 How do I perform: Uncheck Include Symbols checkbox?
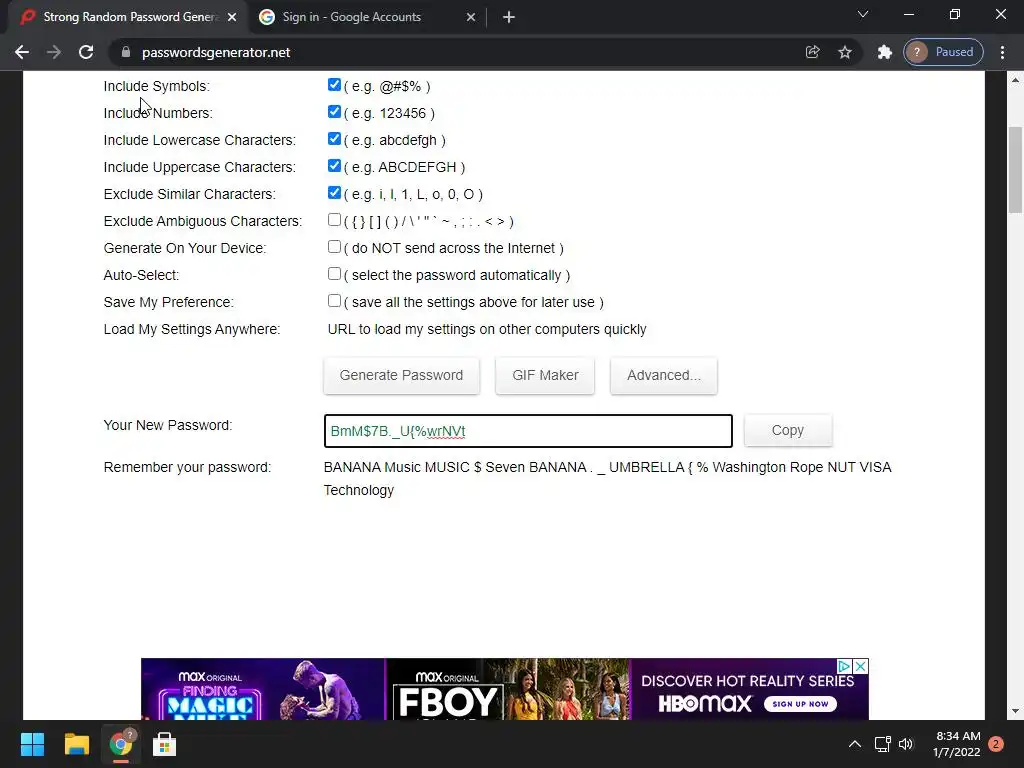pos(334,85)
